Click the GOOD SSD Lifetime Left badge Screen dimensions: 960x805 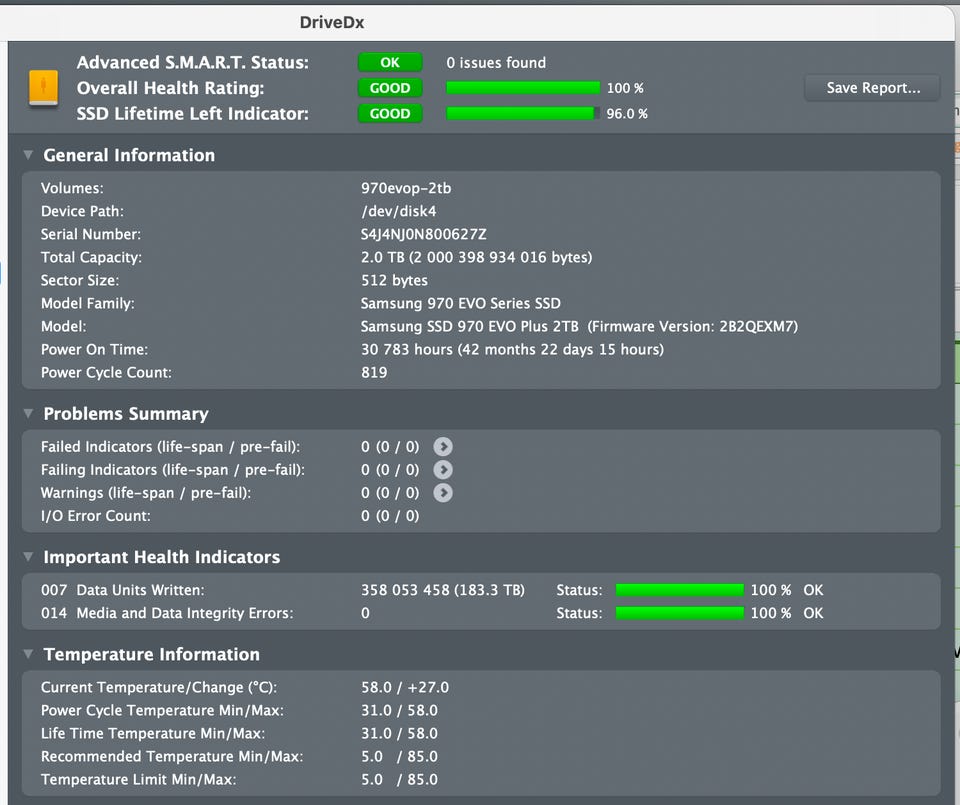tap(390, 114)
